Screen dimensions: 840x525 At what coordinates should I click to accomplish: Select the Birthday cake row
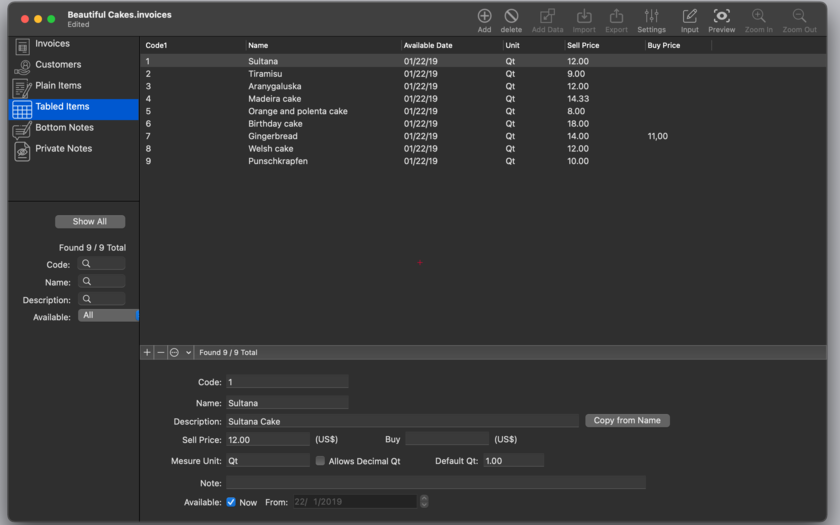pyautogui.click(x=483, y=124)
